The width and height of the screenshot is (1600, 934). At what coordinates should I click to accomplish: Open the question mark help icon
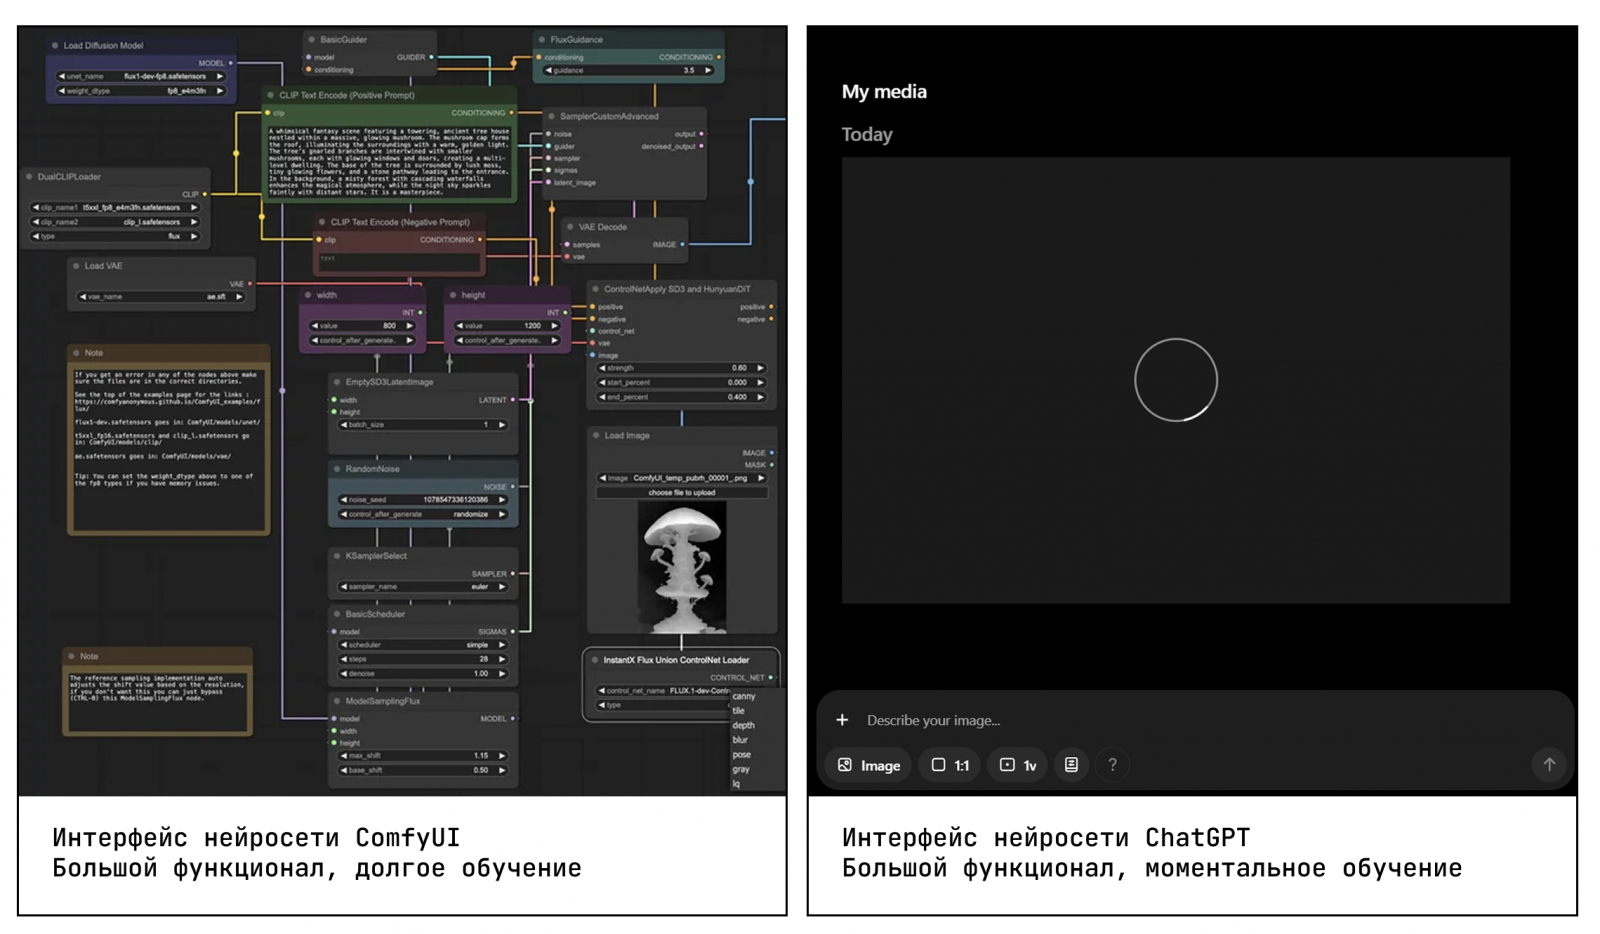(x=1112, y=765)
